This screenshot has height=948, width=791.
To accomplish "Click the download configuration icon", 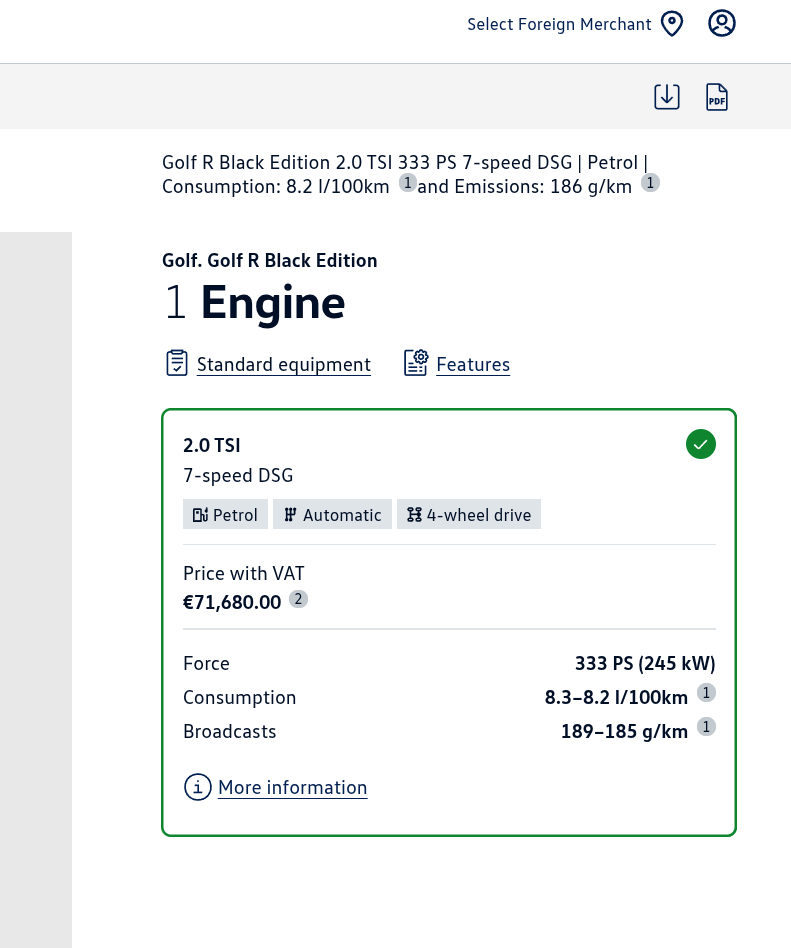I will (666, 97).
